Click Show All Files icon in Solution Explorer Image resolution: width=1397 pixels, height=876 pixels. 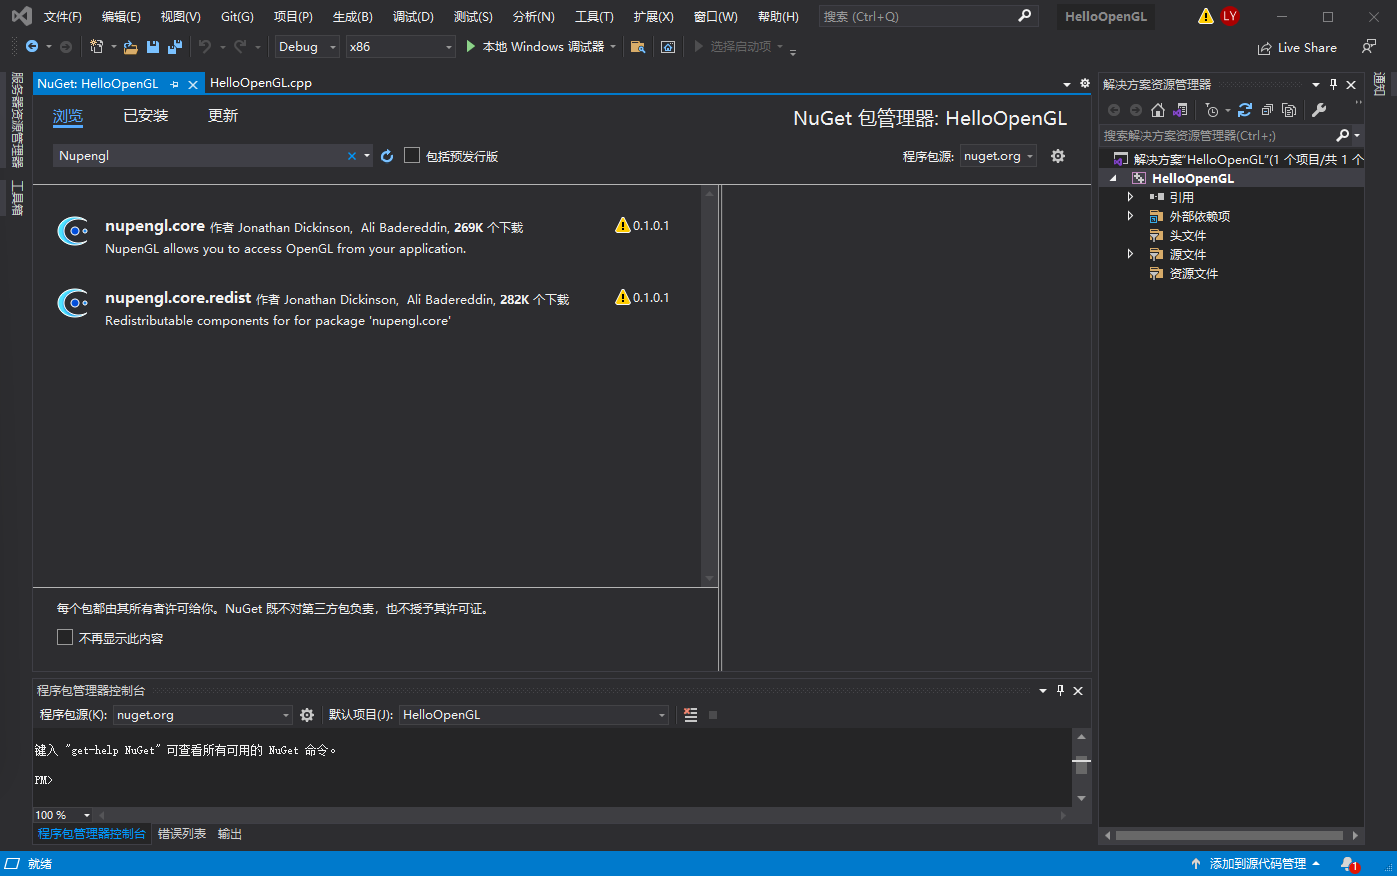1289,110
